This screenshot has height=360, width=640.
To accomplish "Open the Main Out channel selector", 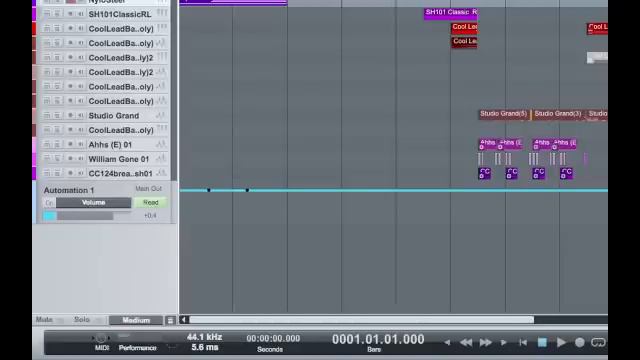I will (149, 189).
